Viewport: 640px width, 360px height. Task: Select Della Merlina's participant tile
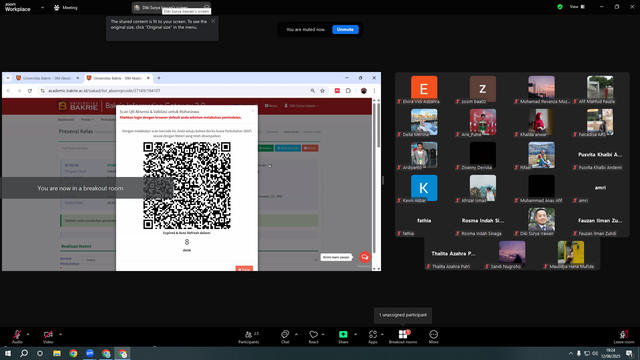(x=424, y=122)
